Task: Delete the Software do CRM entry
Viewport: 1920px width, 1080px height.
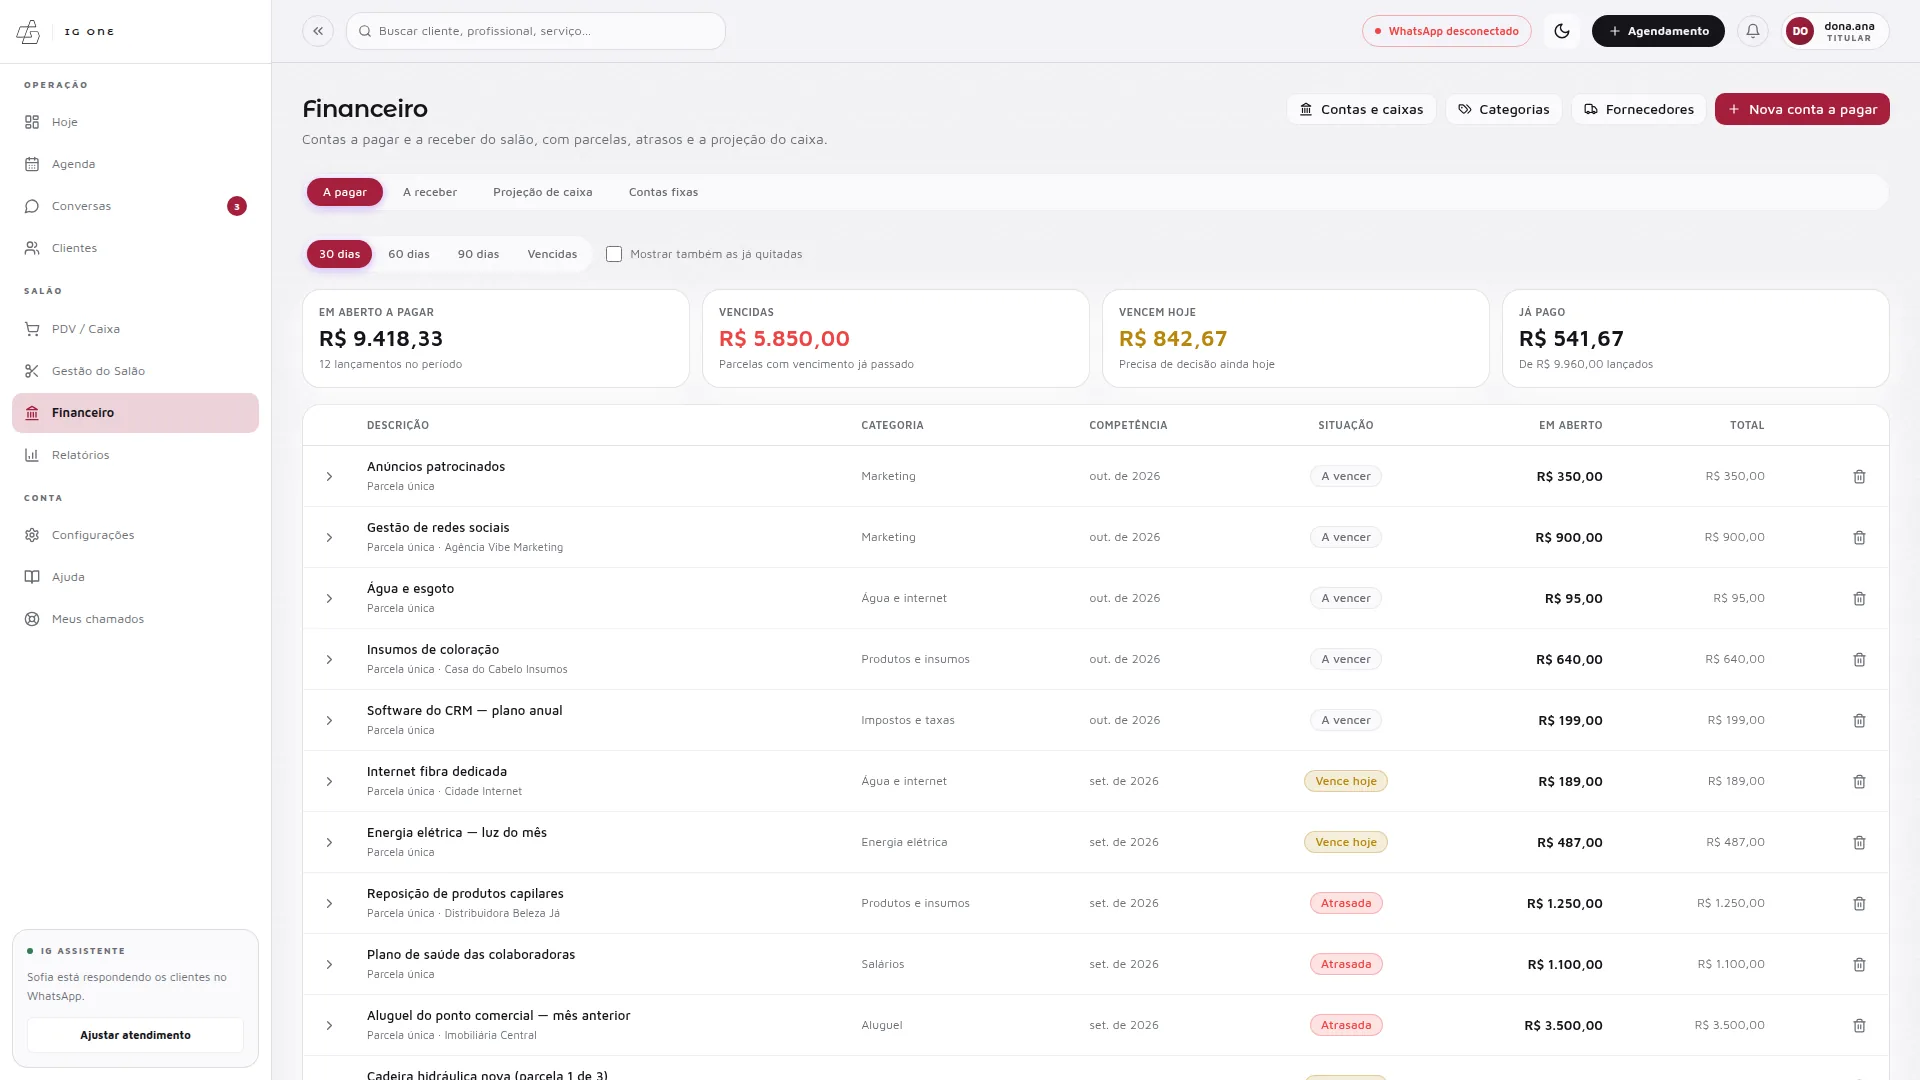Action: coord(1860,721)
